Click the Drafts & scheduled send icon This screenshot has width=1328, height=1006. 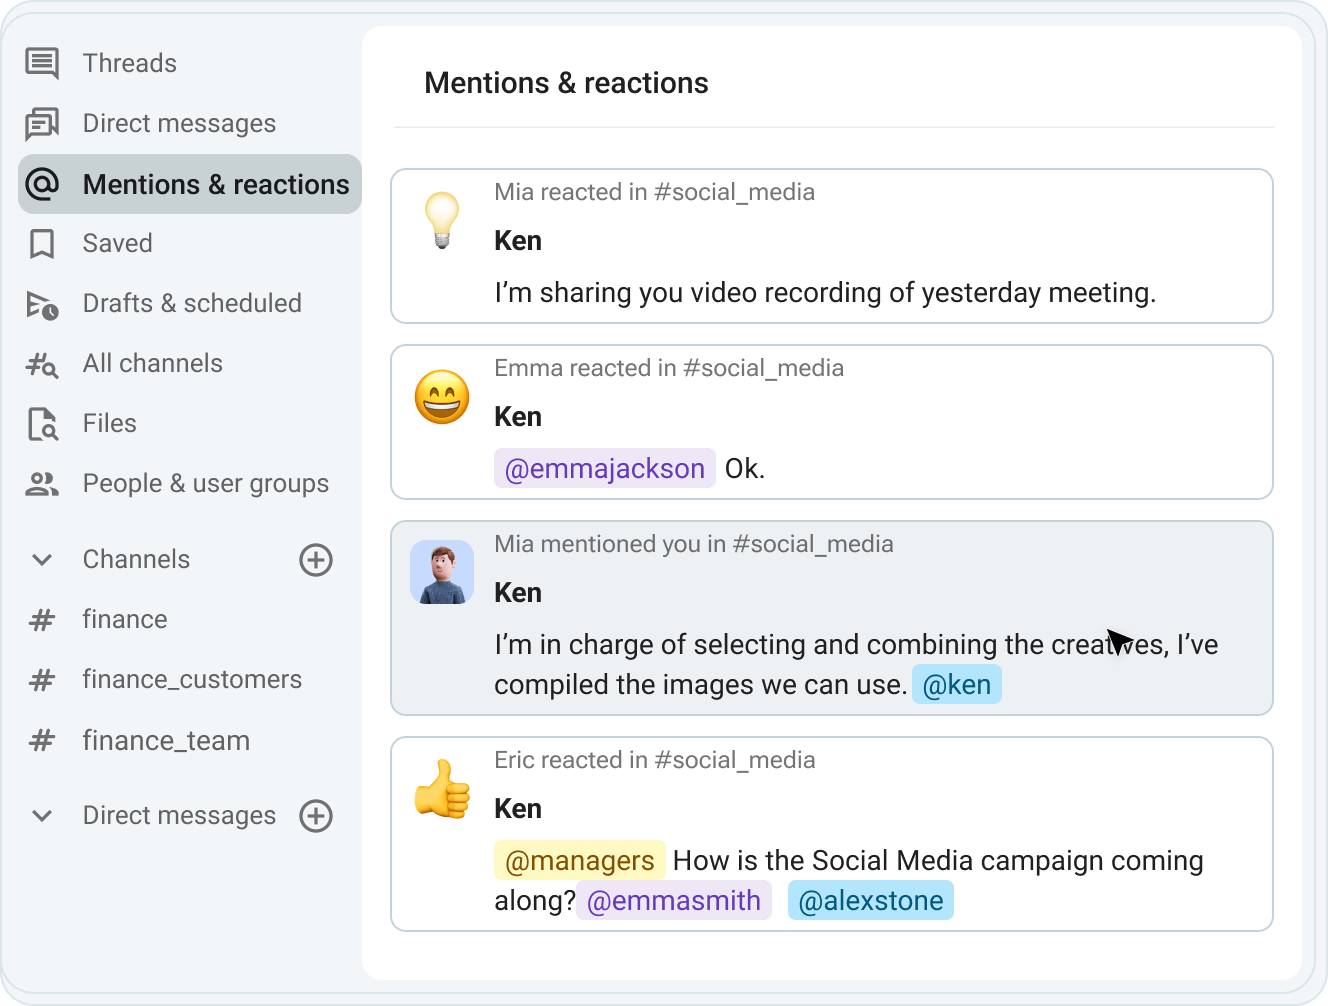(x=42, y=304)
